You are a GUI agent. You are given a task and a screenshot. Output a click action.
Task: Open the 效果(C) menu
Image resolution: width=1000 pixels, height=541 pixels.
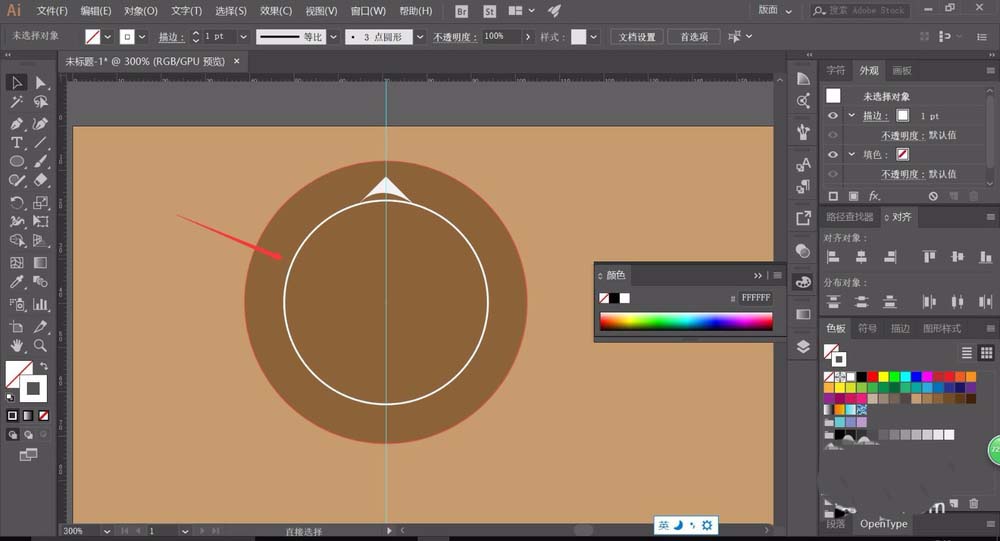[x=276, y=11]
